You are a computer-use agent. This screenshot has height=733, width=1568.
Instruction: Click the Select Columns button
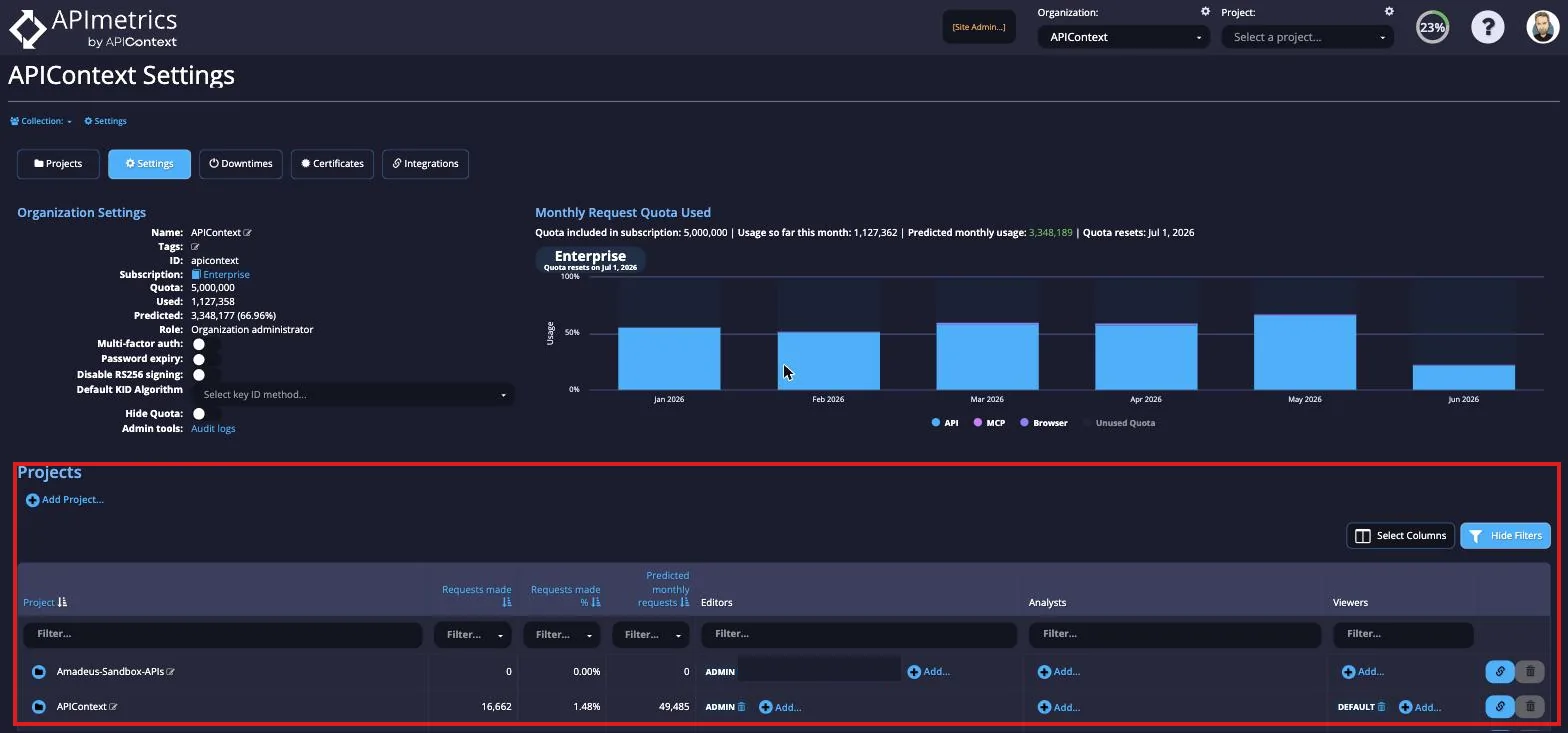click(1400, 536)
